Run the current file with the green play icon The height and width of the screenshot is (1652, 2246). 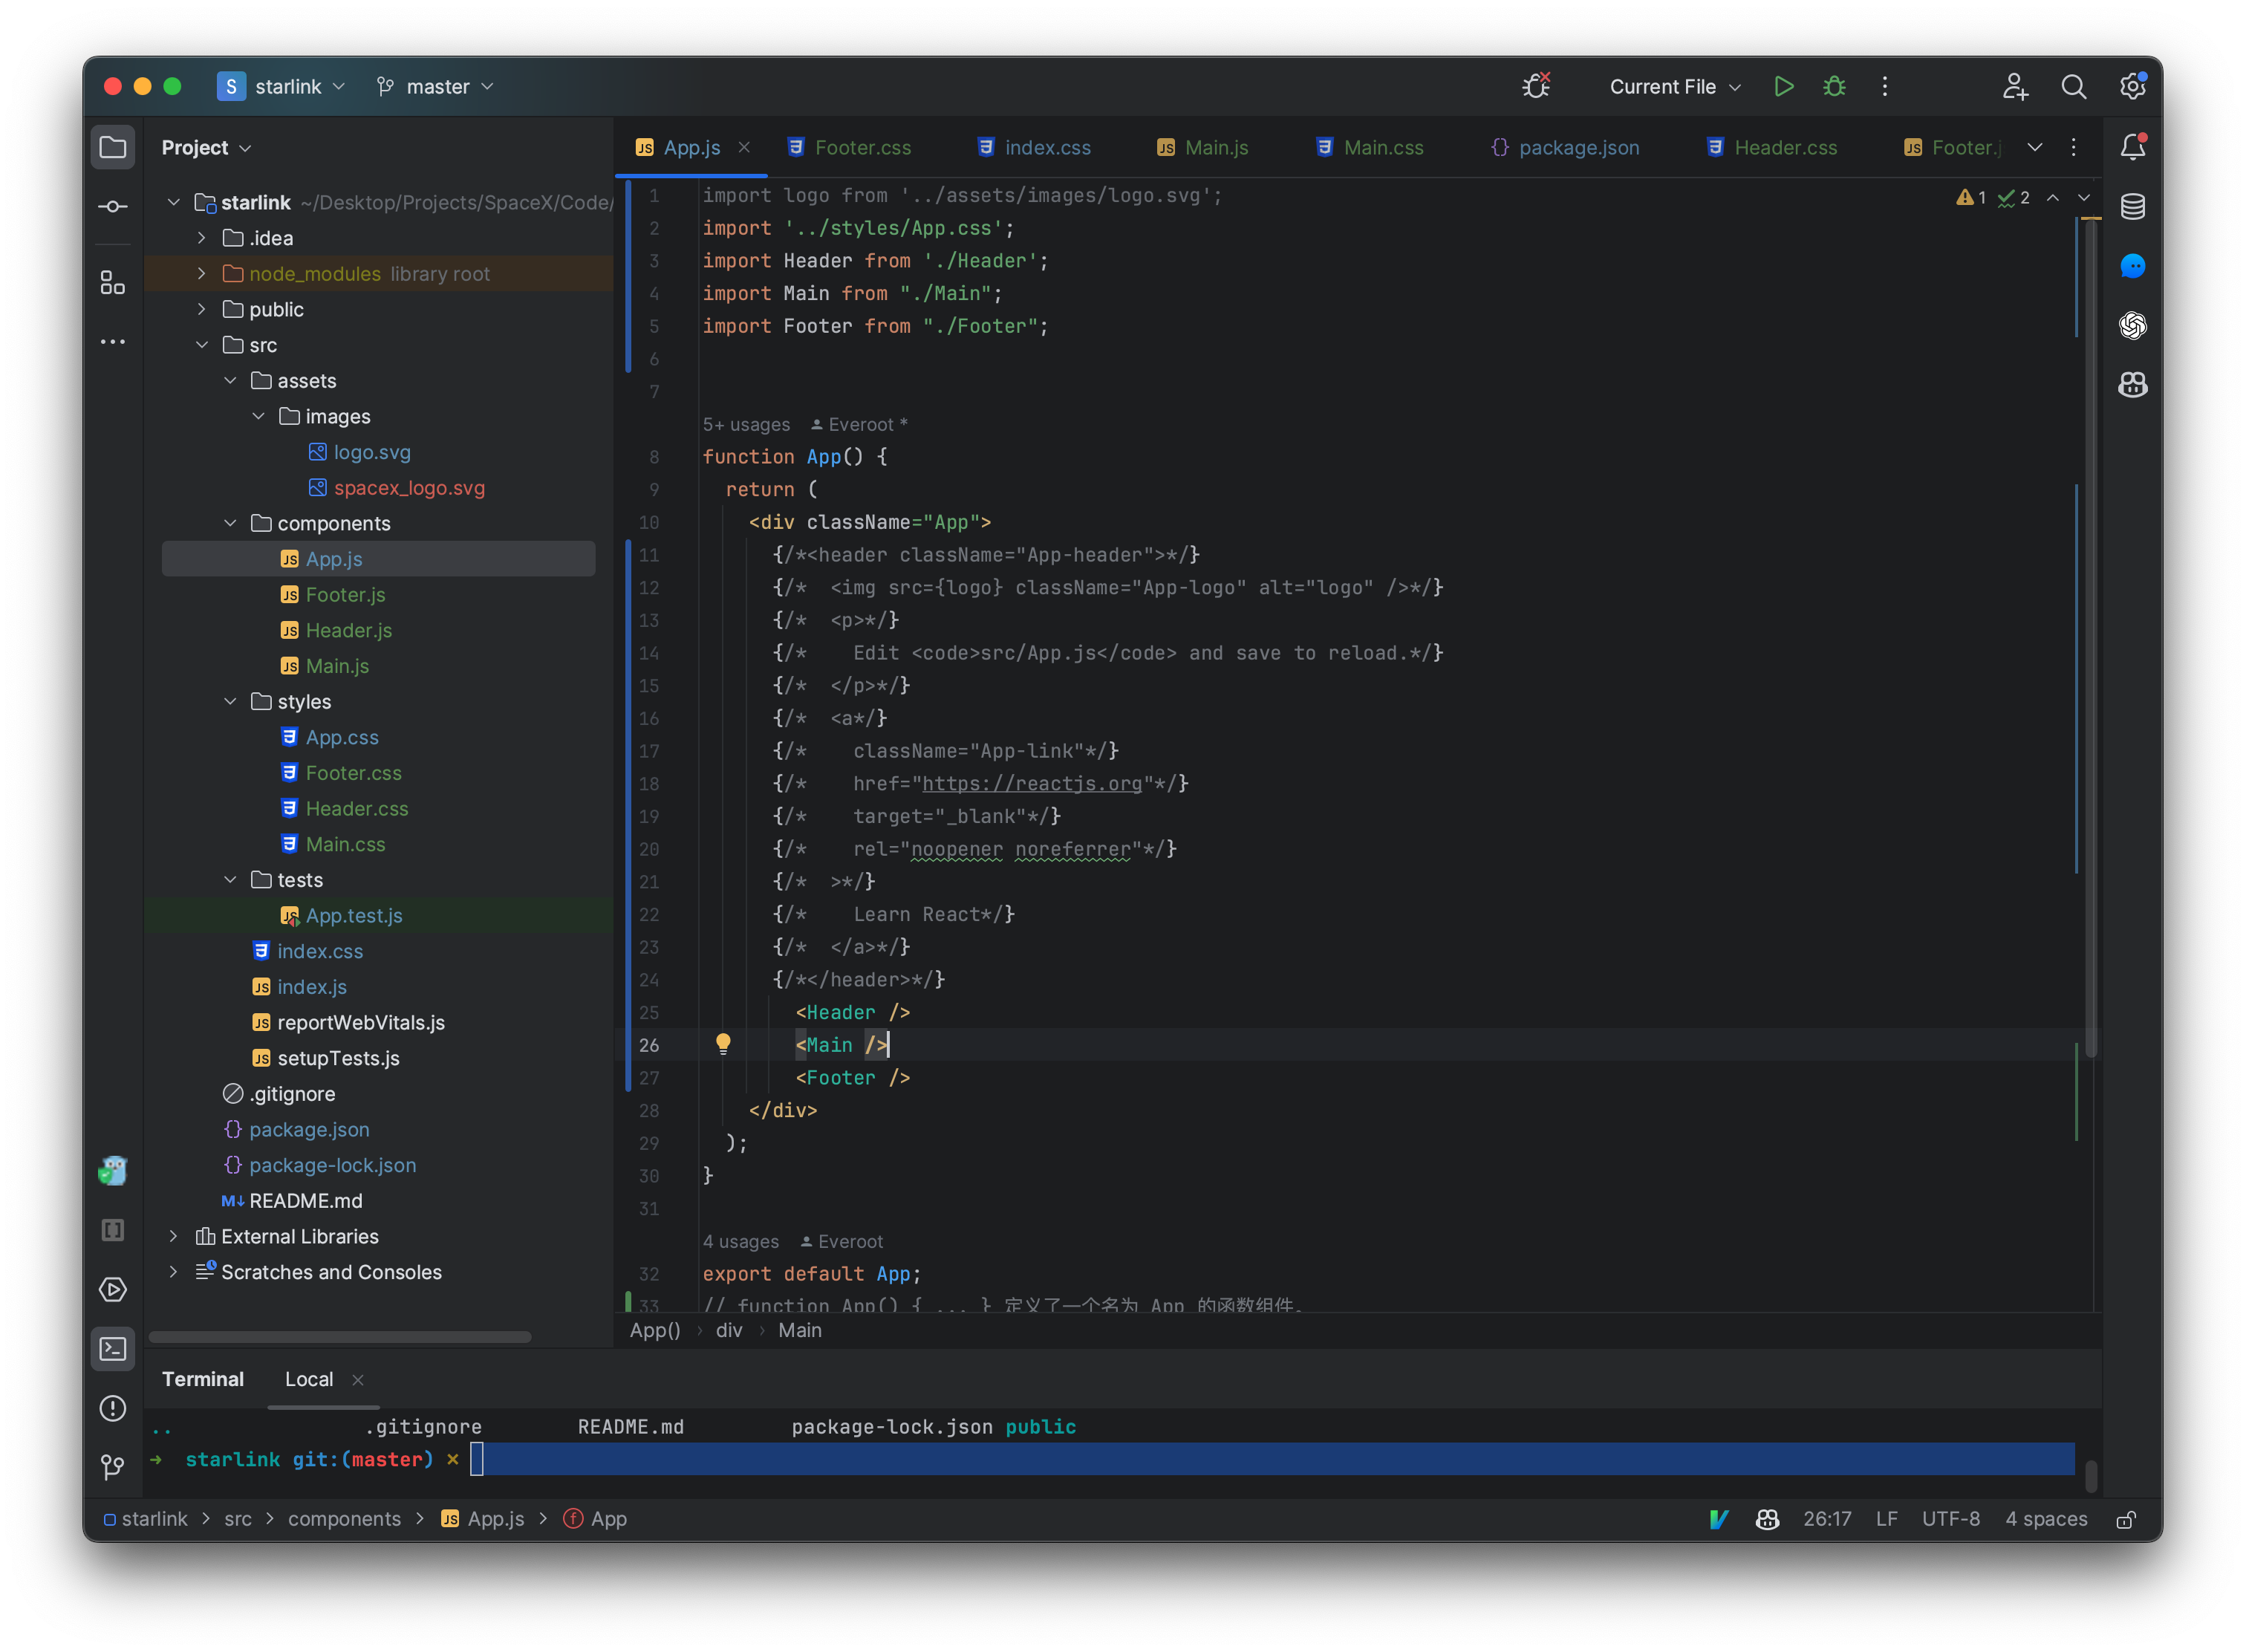(x=1784, y=86)
